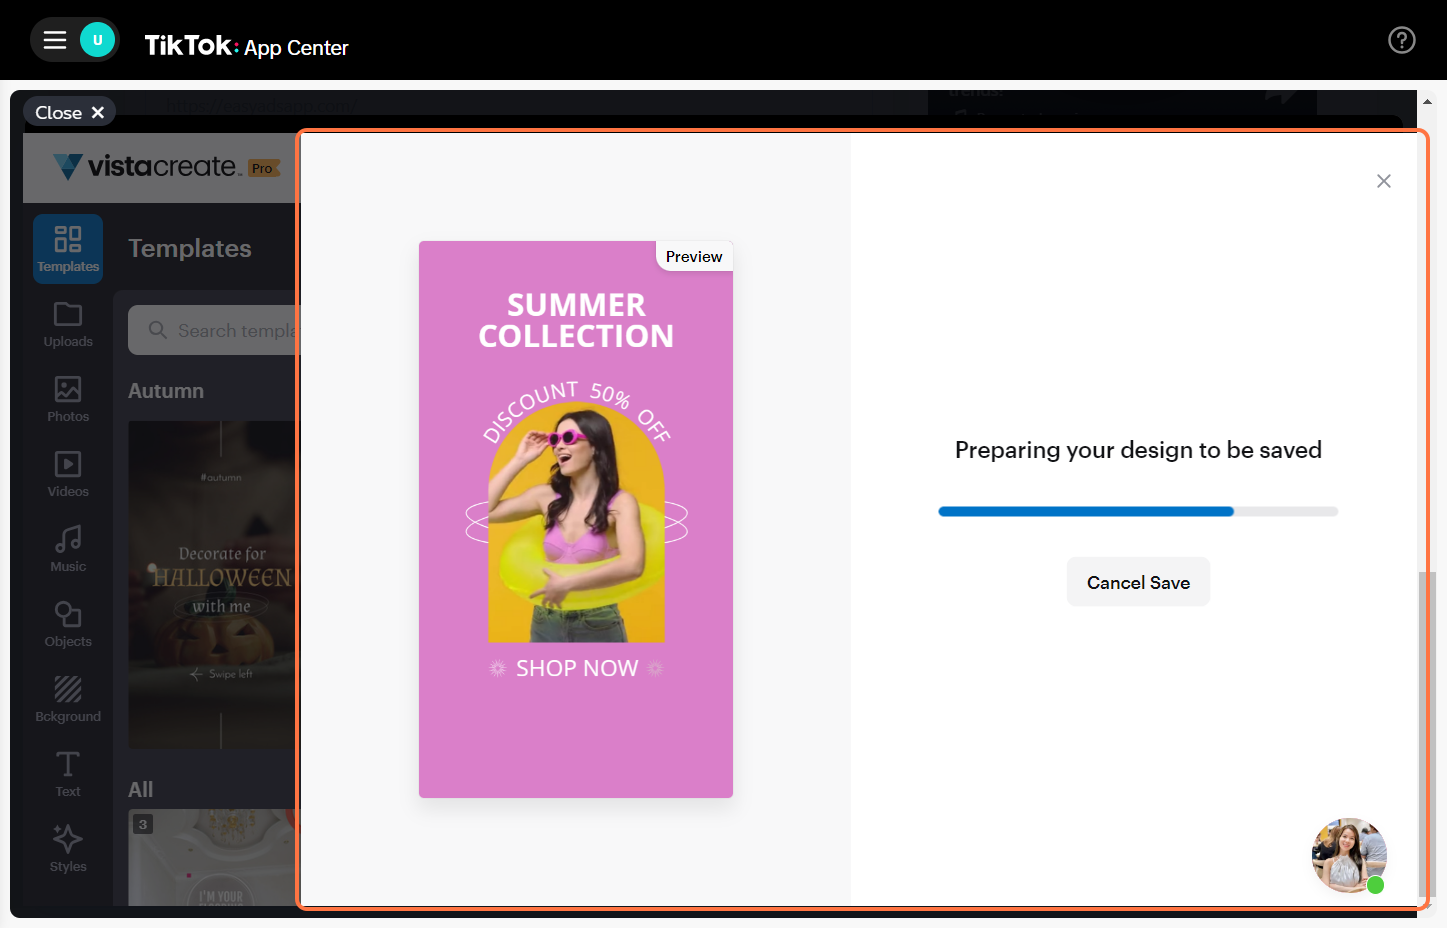Open the Background settings panel
The image size is (1447, 928).
(68, 699)
